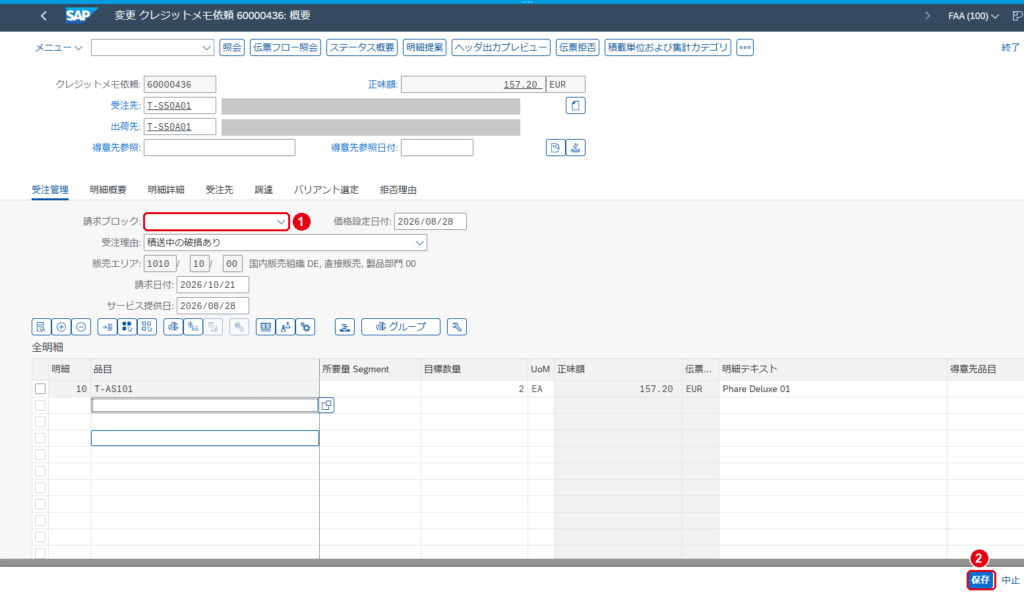The width and height of the screenshot is (1024, 593).
Task: Switch to the 明細詳細 tab
Action: [x=166, y=189]
